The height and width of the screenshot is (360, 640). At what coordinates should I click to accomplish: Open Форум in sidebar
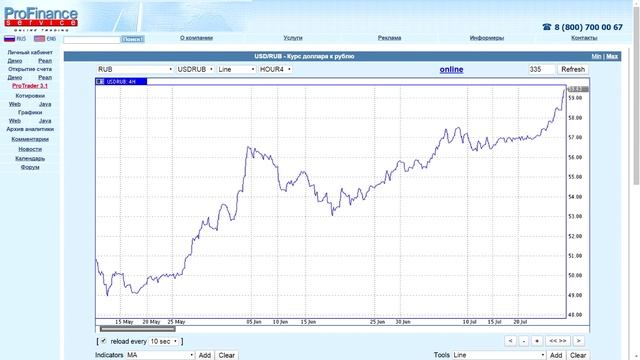(30, 167)
